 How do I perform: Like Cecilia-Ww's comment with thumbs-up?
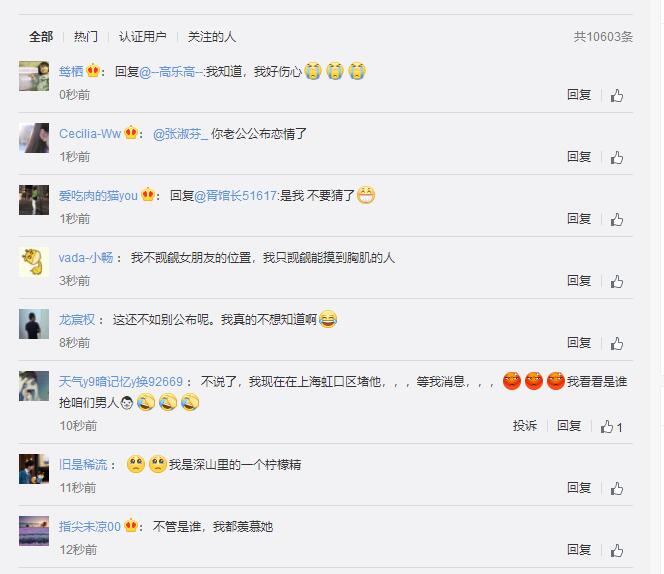coord(617,158)
